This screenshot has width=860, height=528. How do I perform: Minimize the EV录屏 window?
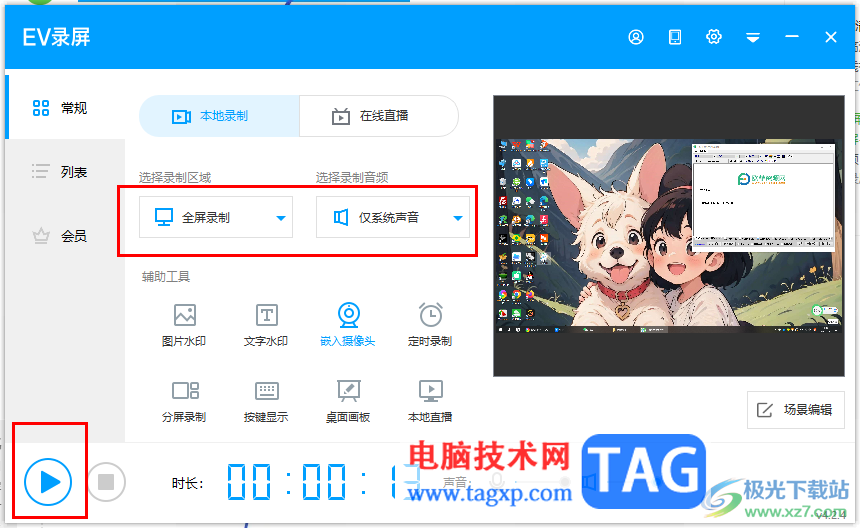point(791,37)
